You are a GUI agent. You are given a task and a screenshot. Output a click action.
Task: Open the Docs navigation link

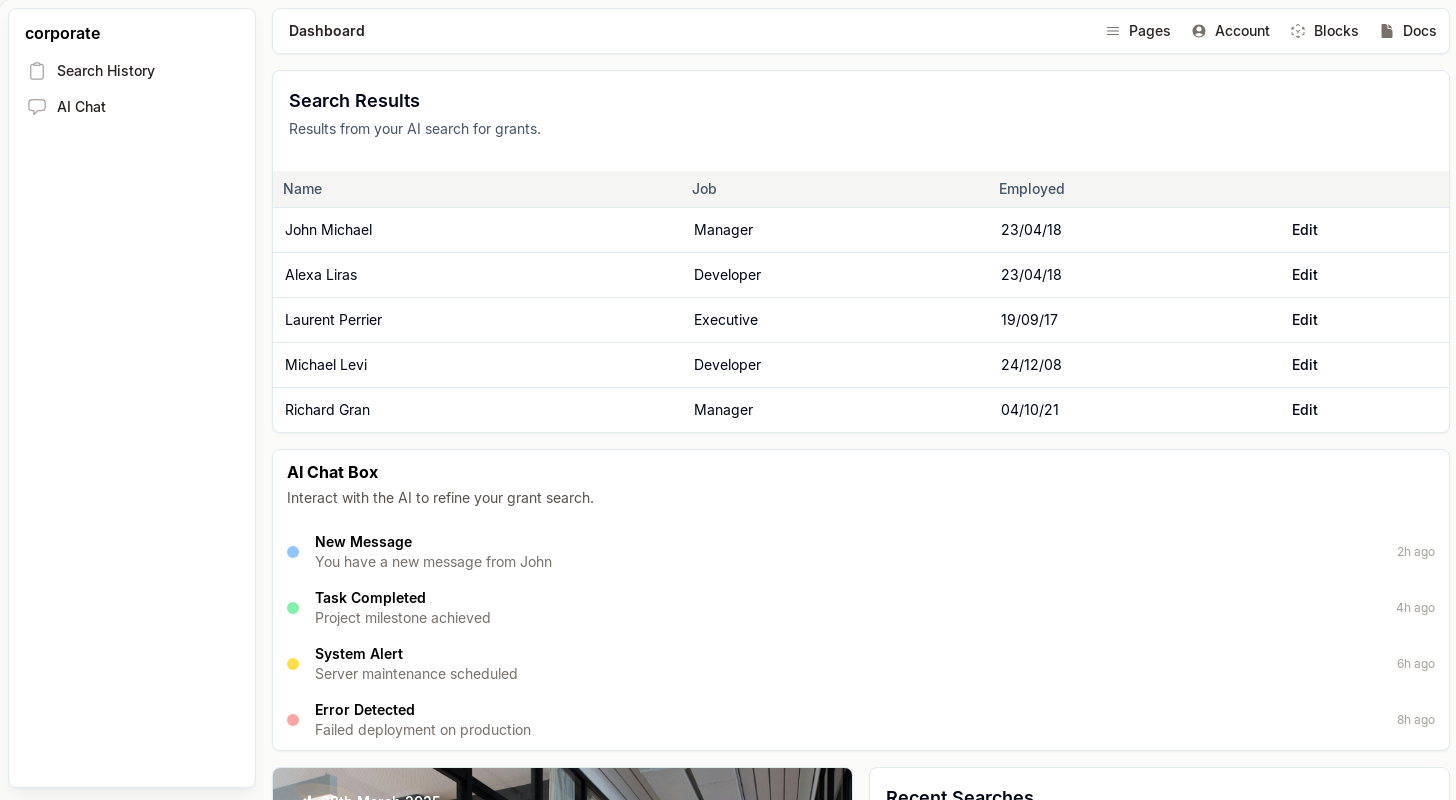(1419, 31)
